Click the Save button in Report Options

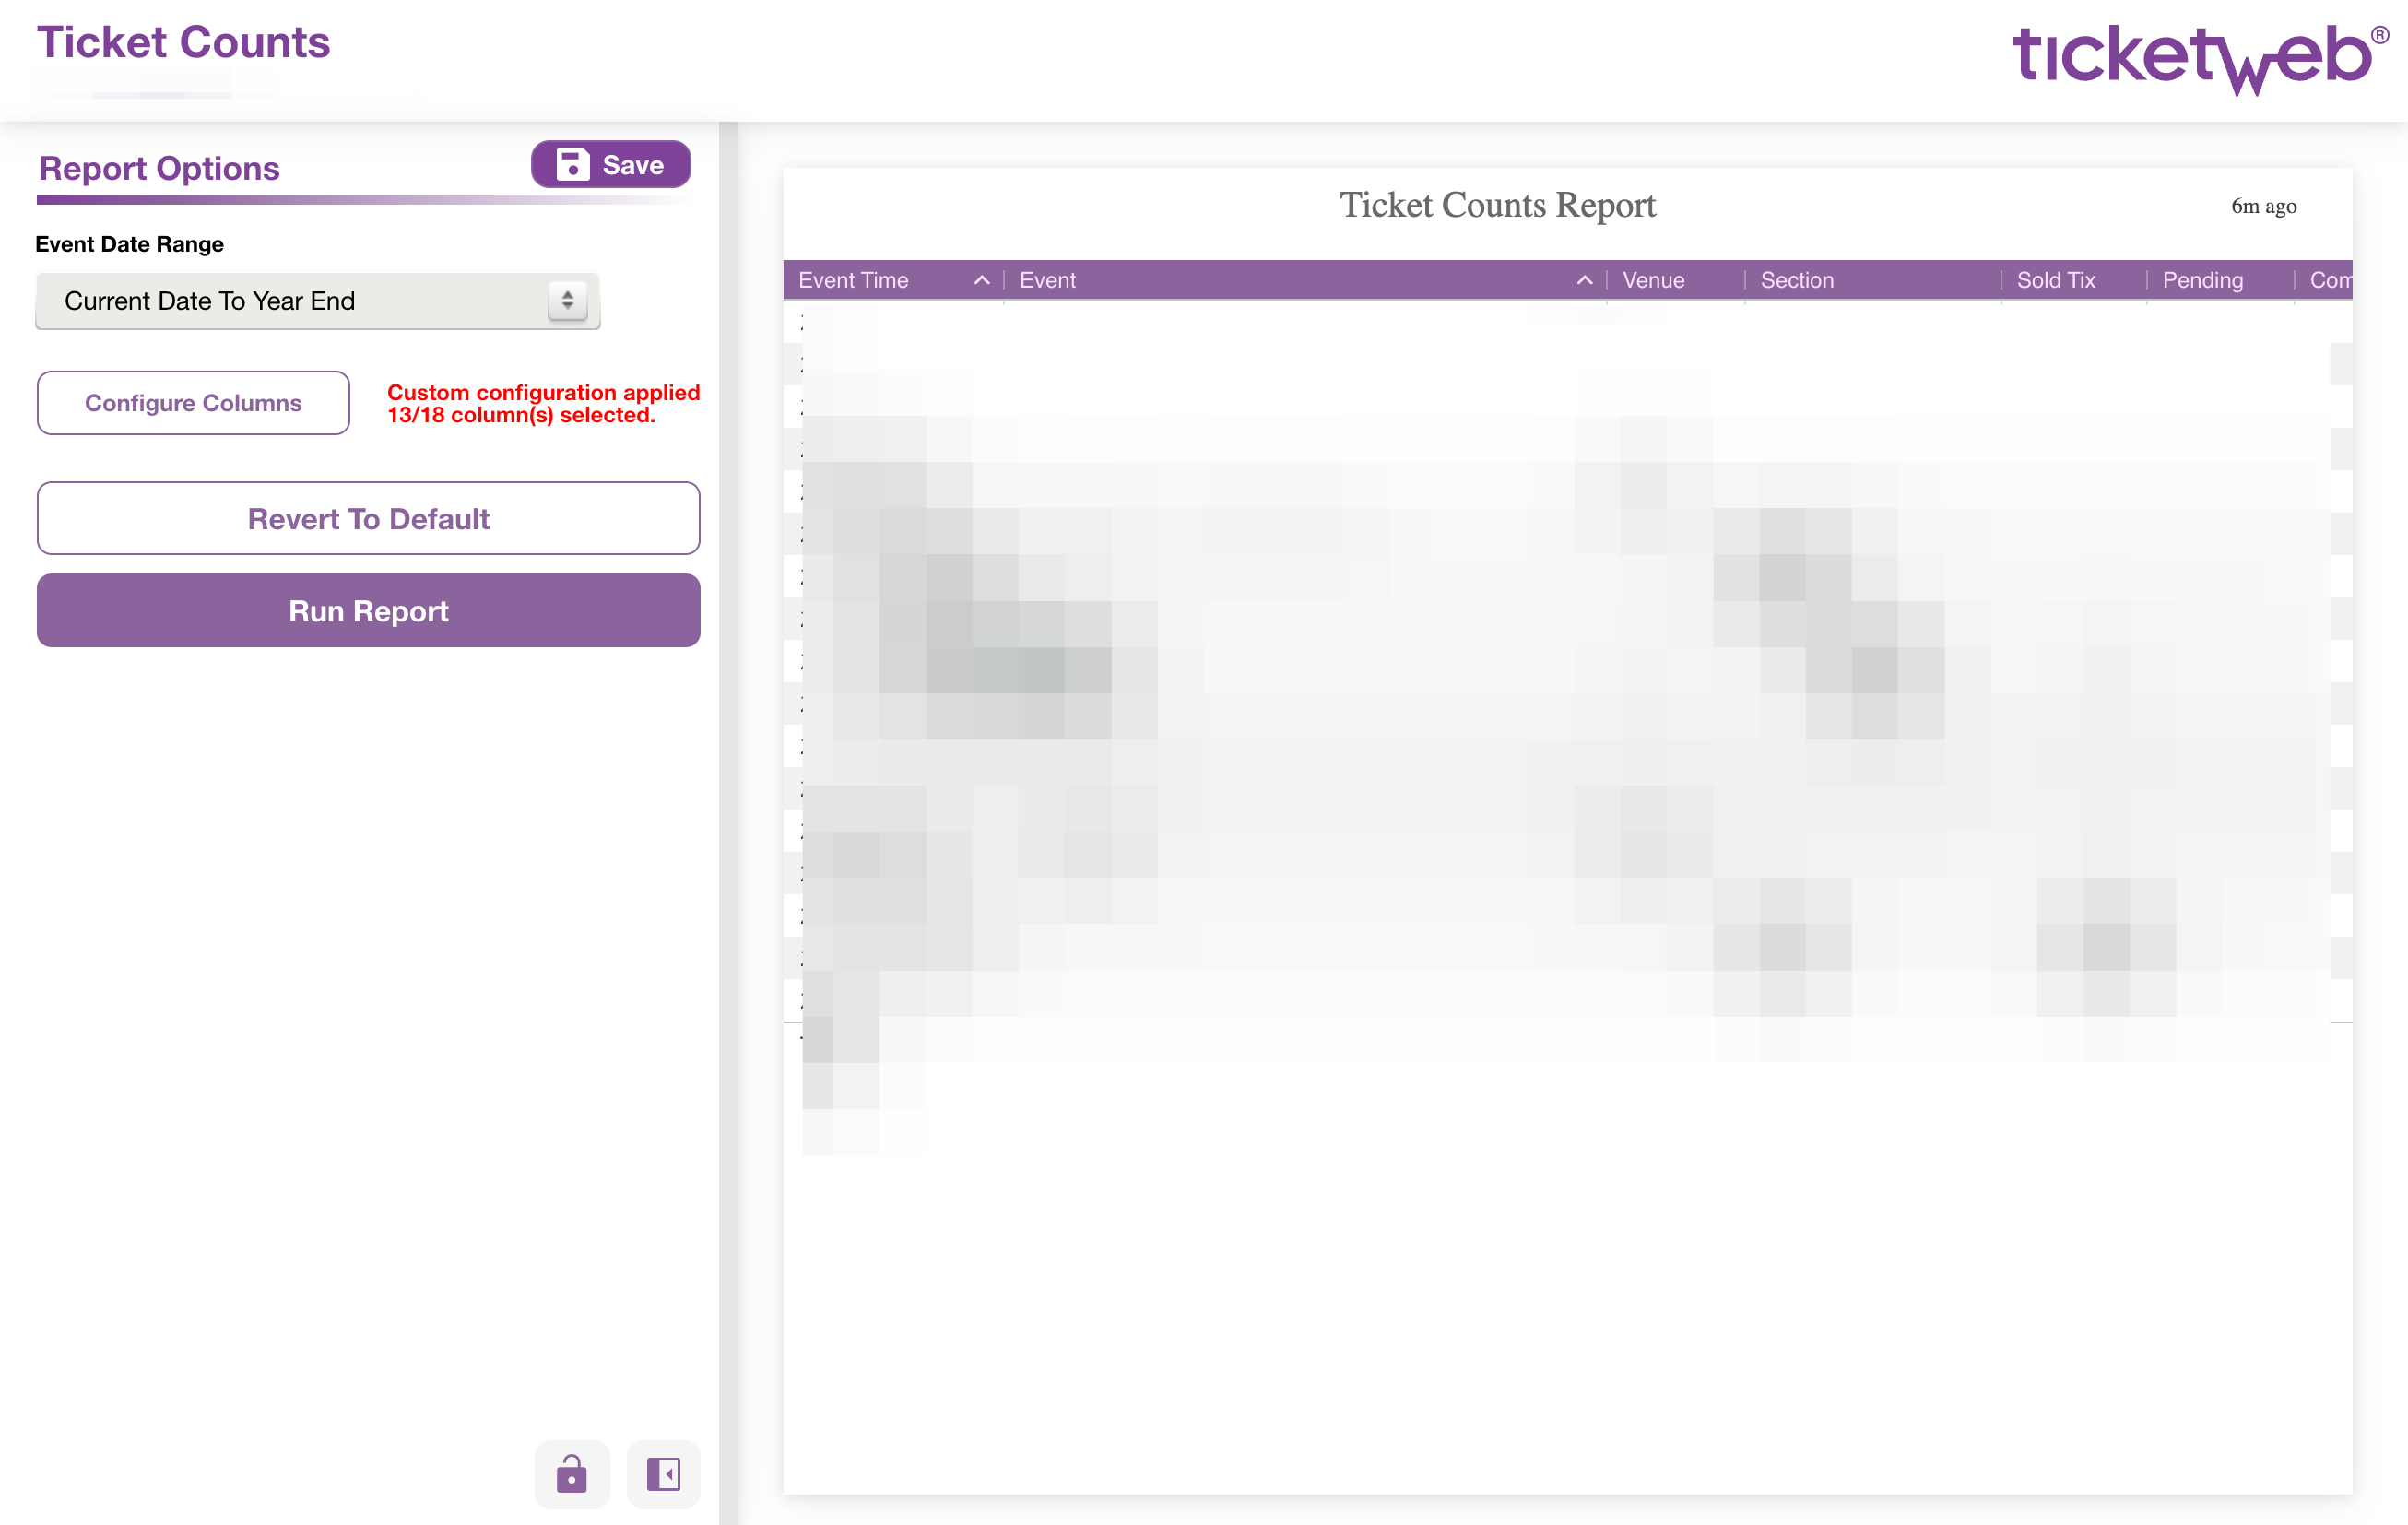point(611,165)
